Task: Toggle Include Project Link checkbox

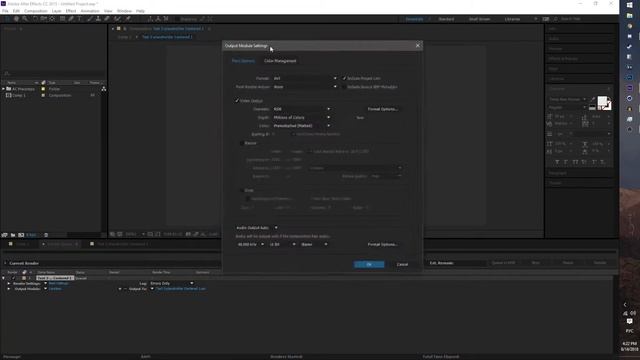Action: [344, 78]
